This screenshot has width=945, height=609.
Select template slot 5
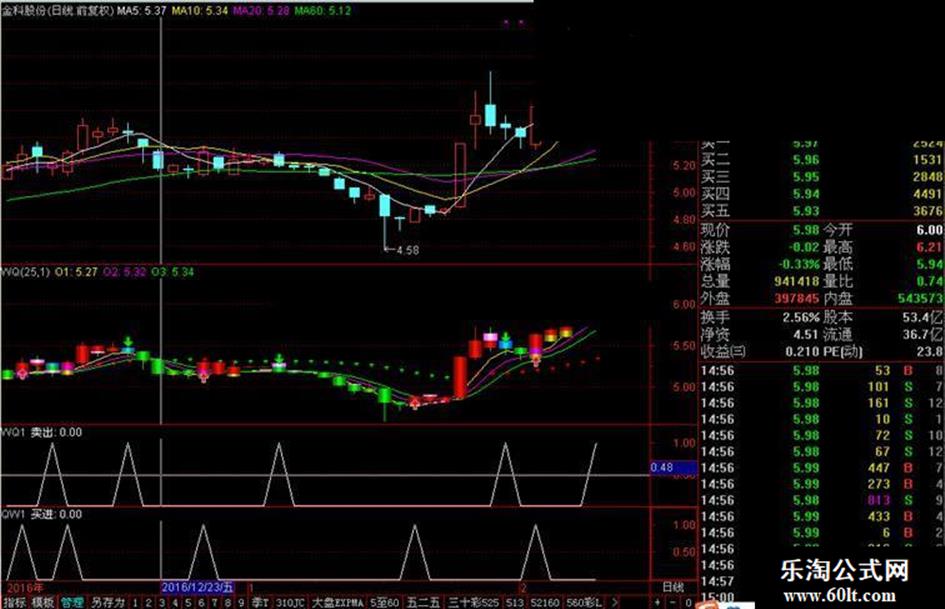click(188, 602)
